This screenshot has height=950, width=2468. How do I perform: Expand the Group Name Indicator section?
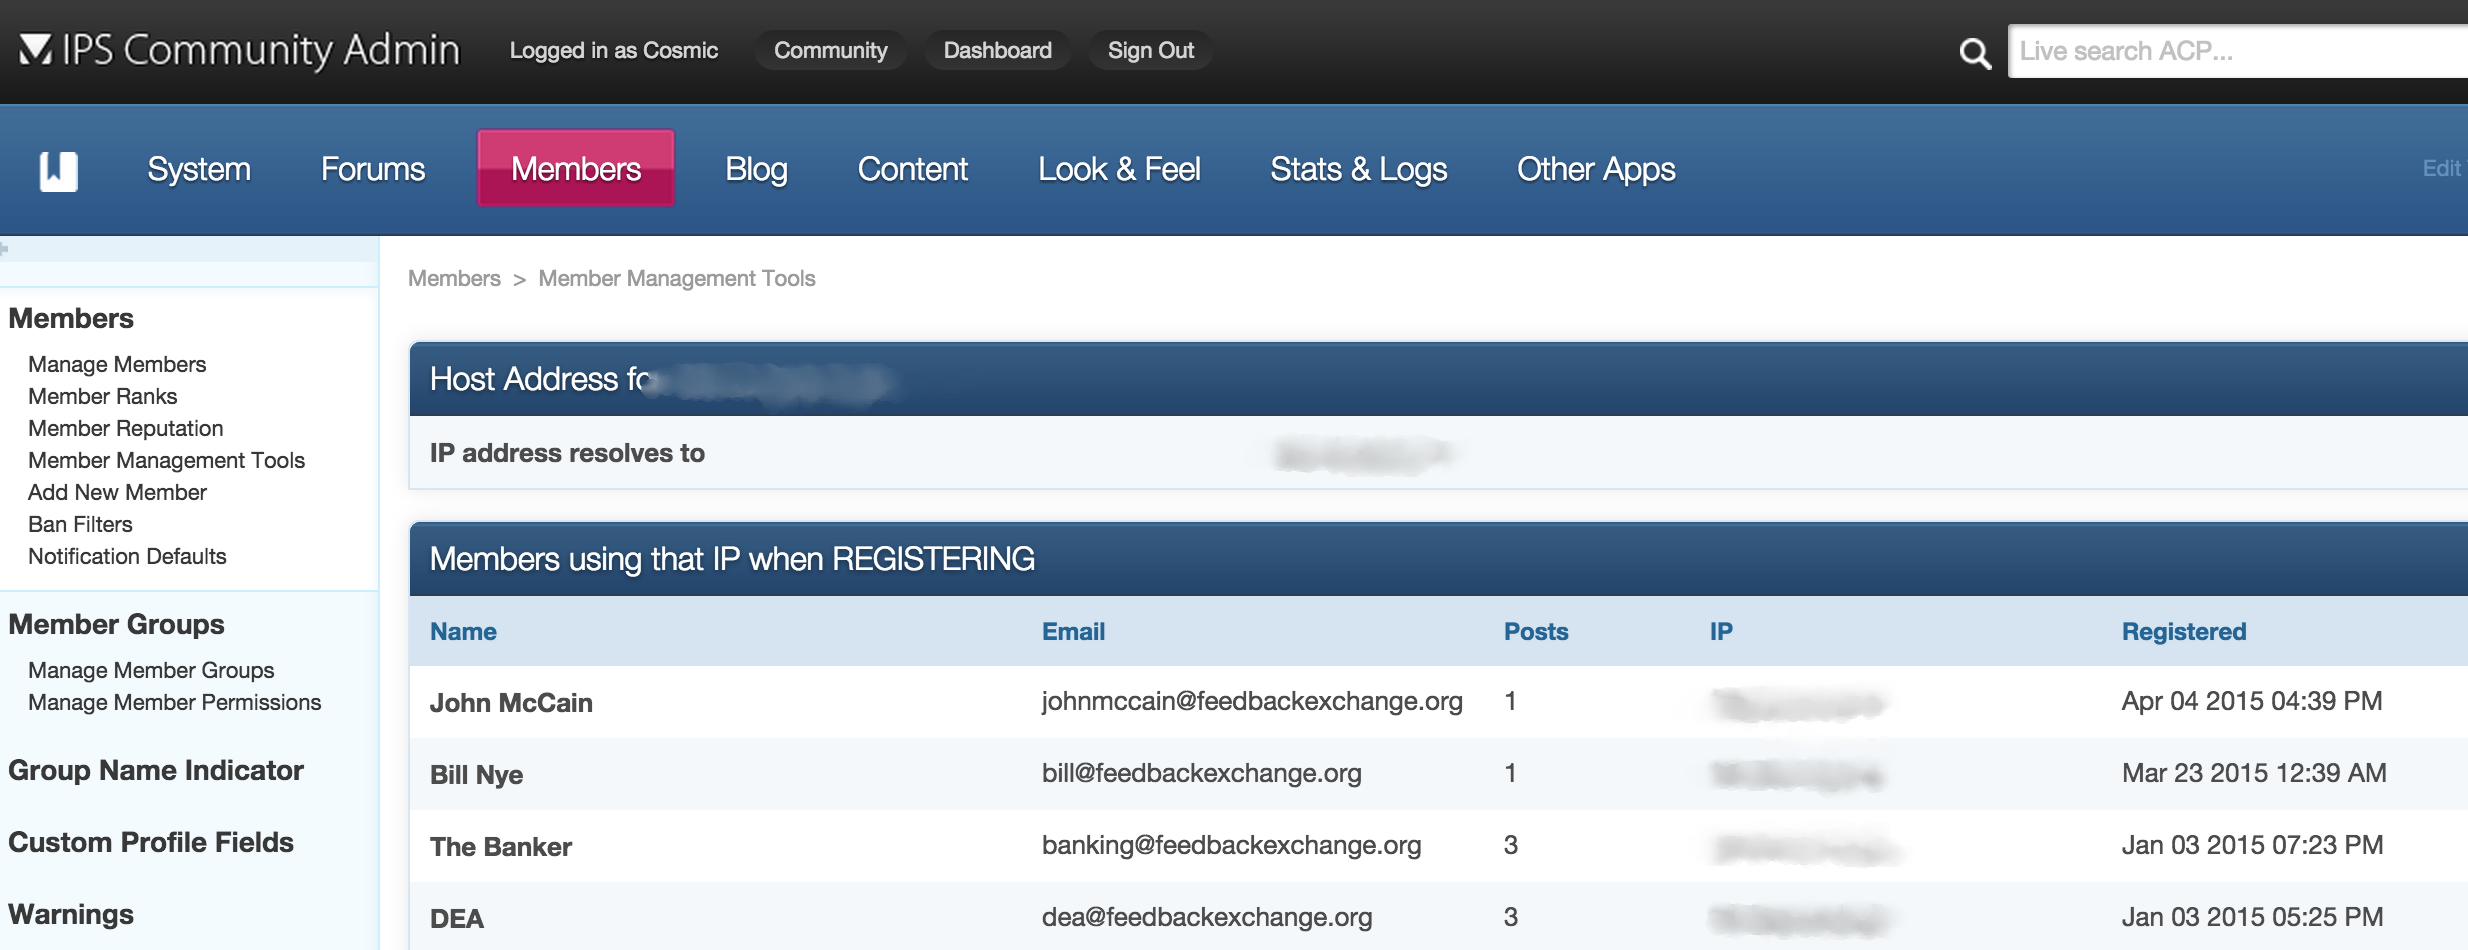pos(156,770)
